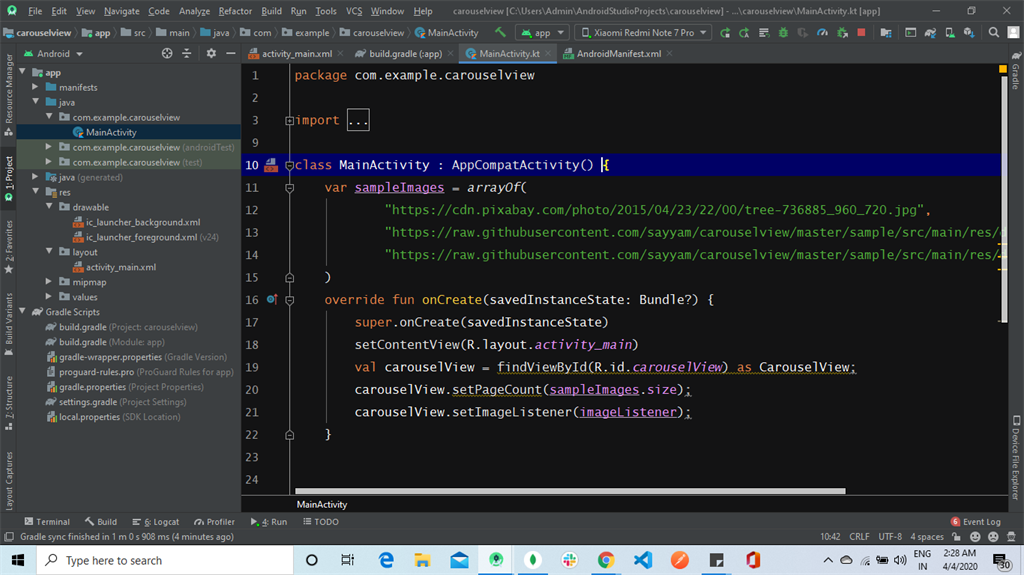1024x575 pixels.
Task: Click the Search Everywhere magnifier icon
Action: pos(994,32)
